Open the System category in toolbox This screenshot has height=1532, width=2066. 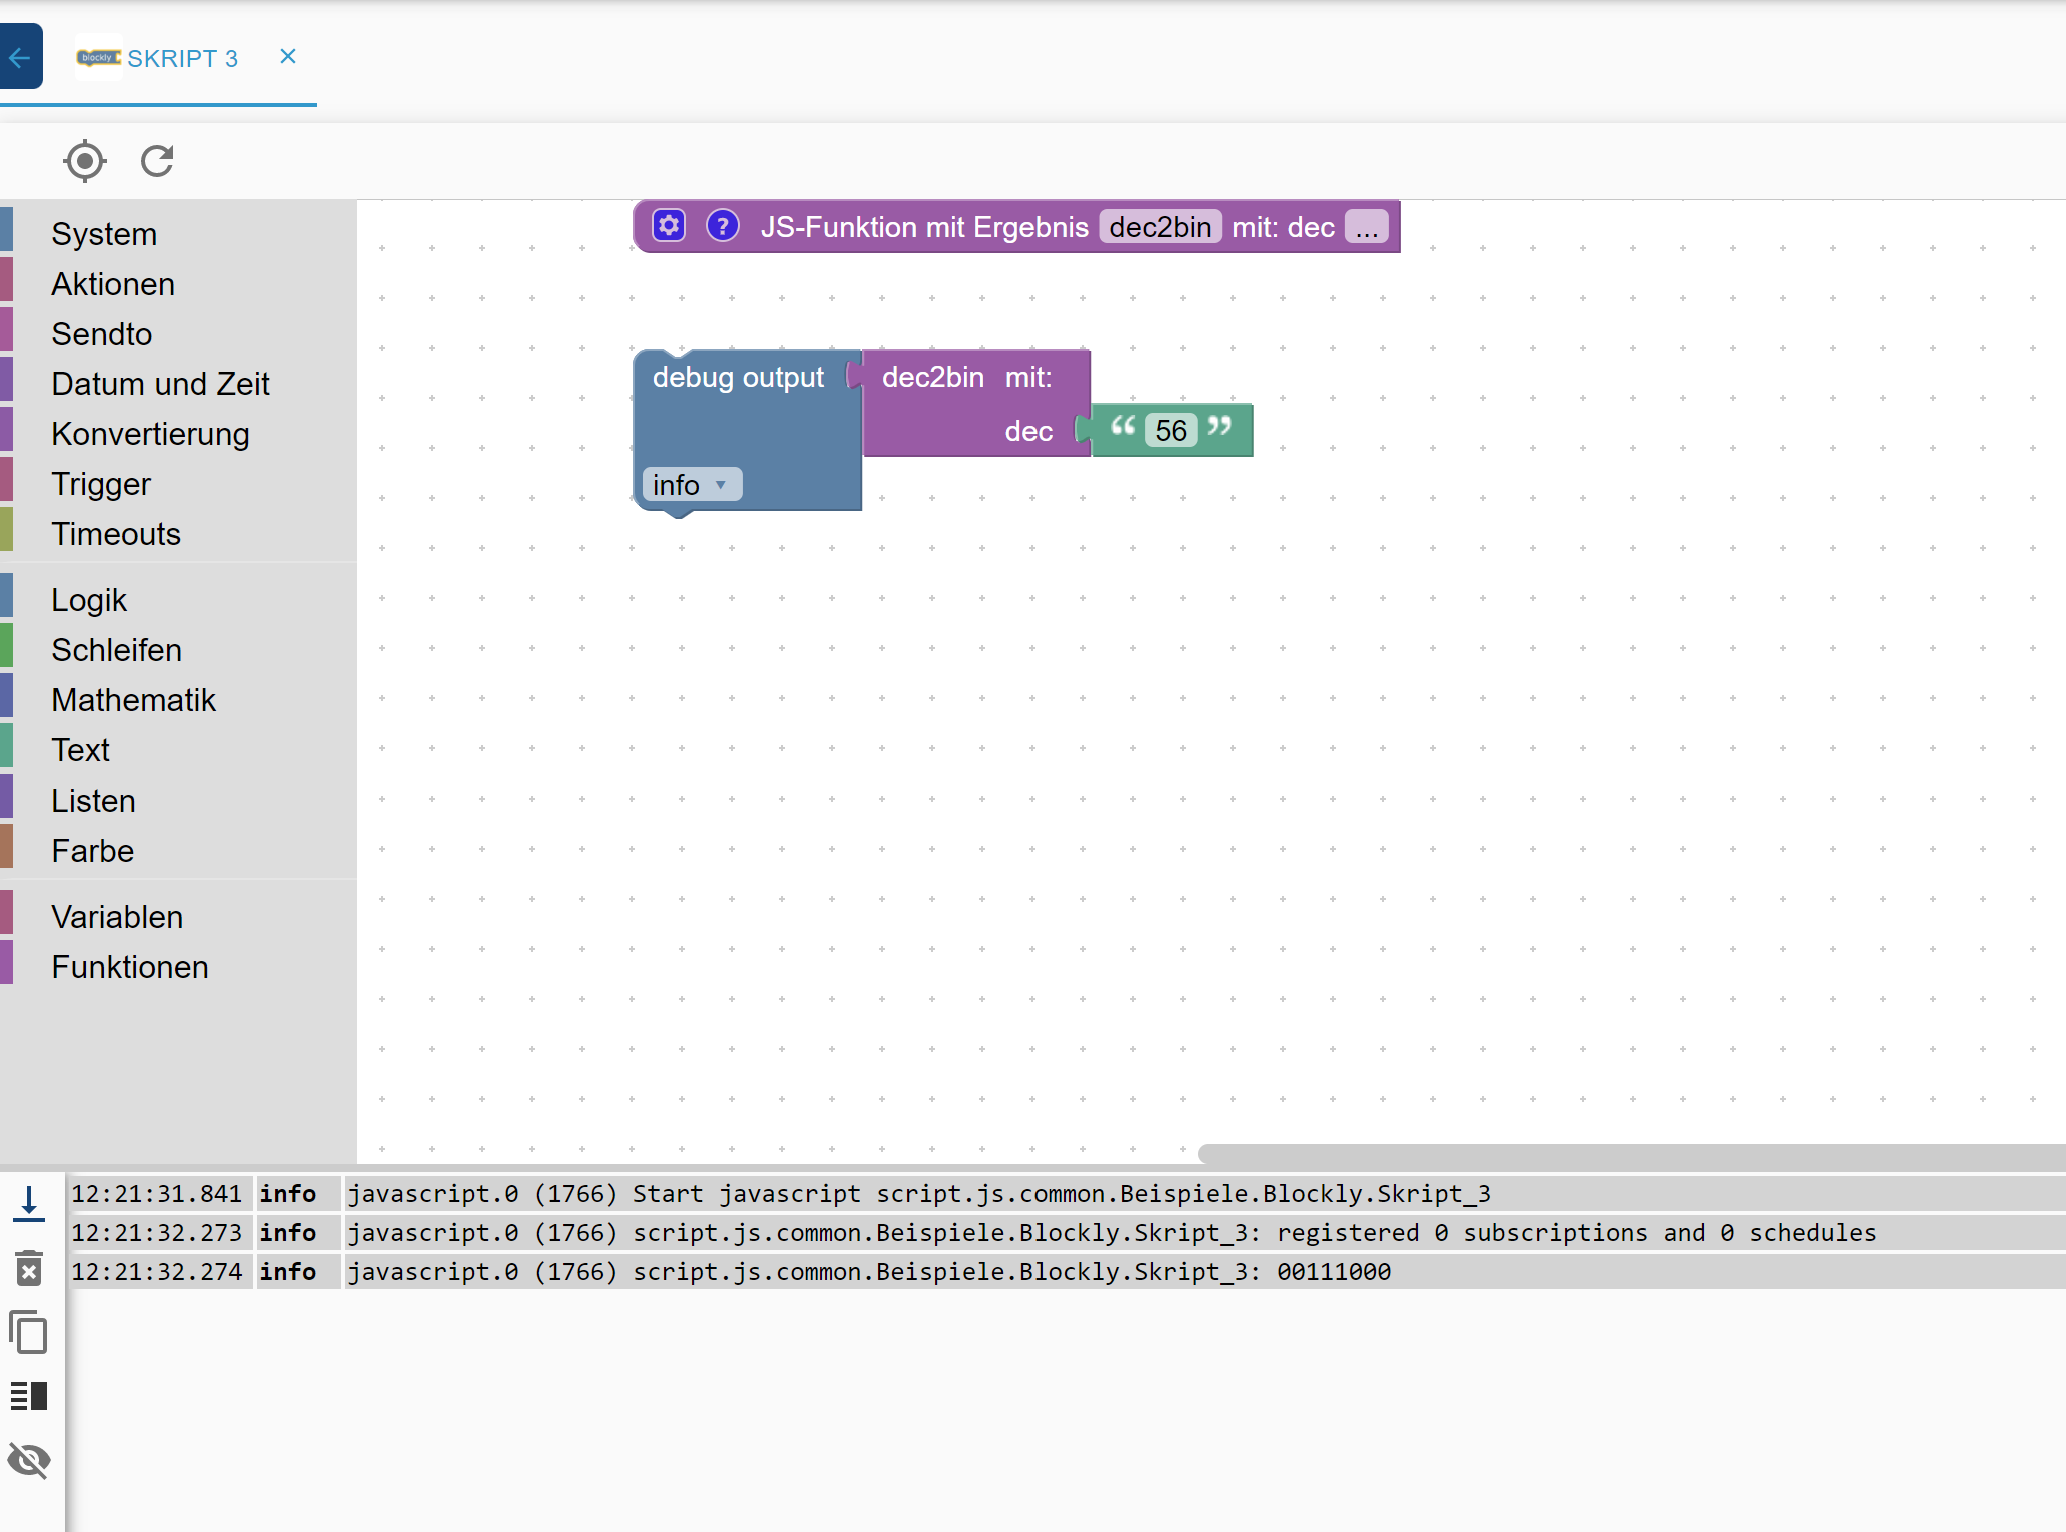tap(104, 234)
